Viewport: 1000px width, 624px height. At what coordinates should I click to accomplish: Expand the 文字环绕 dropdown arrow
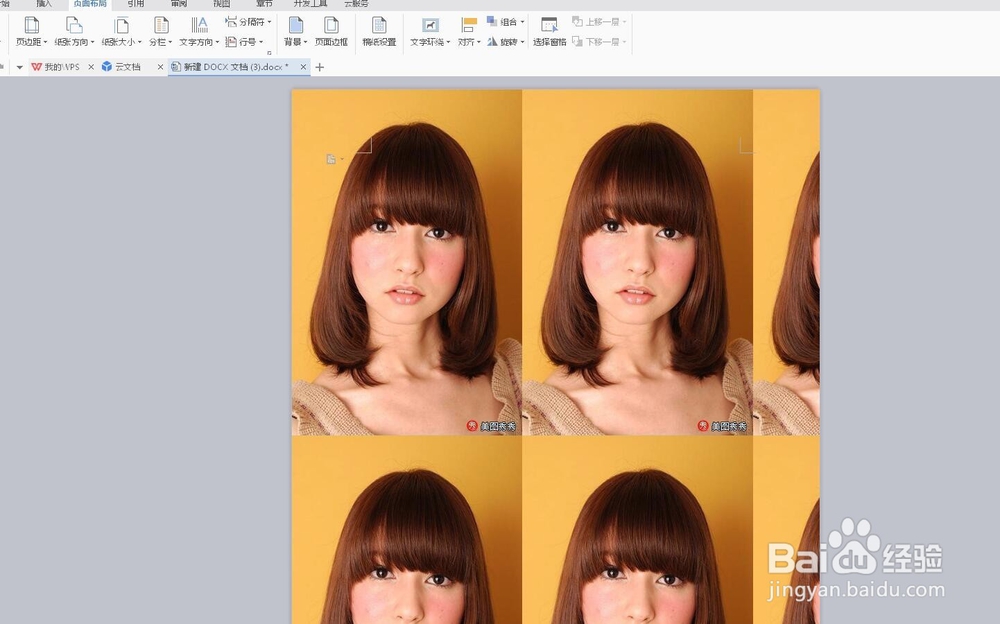coord(448,42)
